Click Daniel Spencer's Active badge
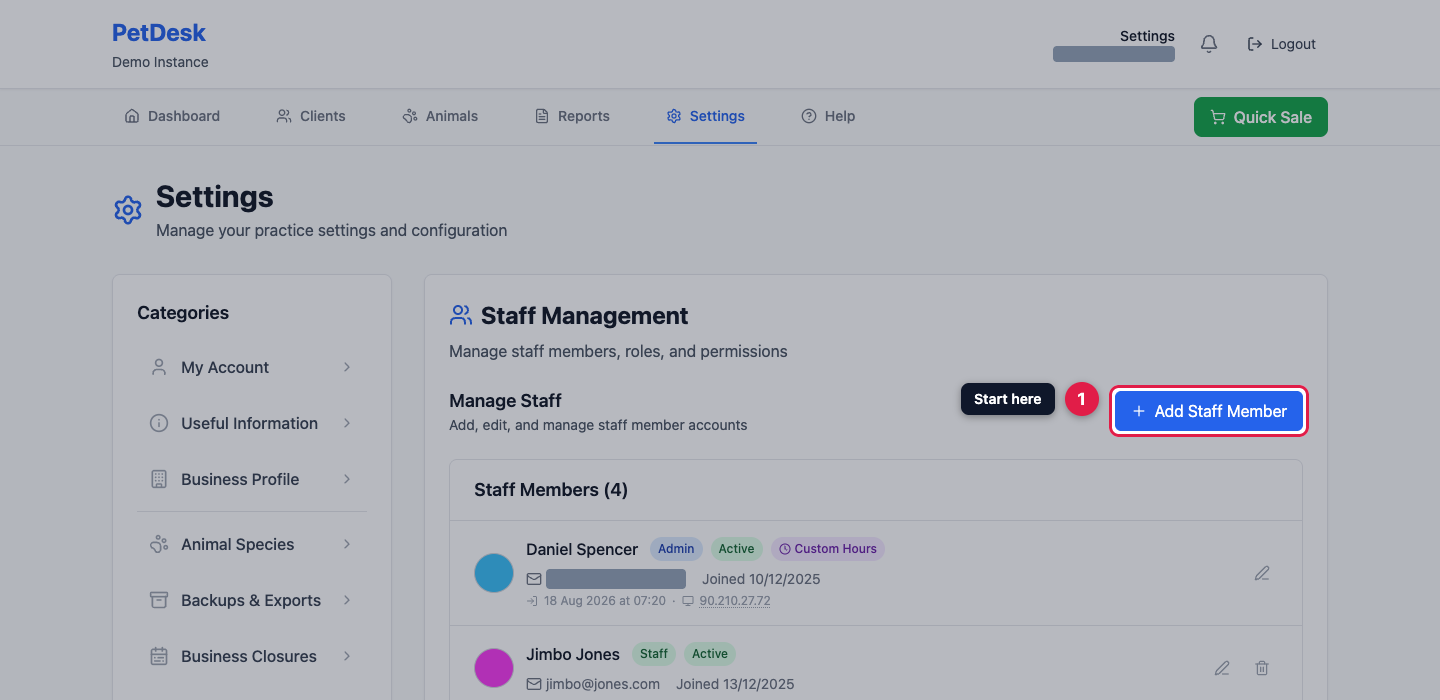 [736, 549]
